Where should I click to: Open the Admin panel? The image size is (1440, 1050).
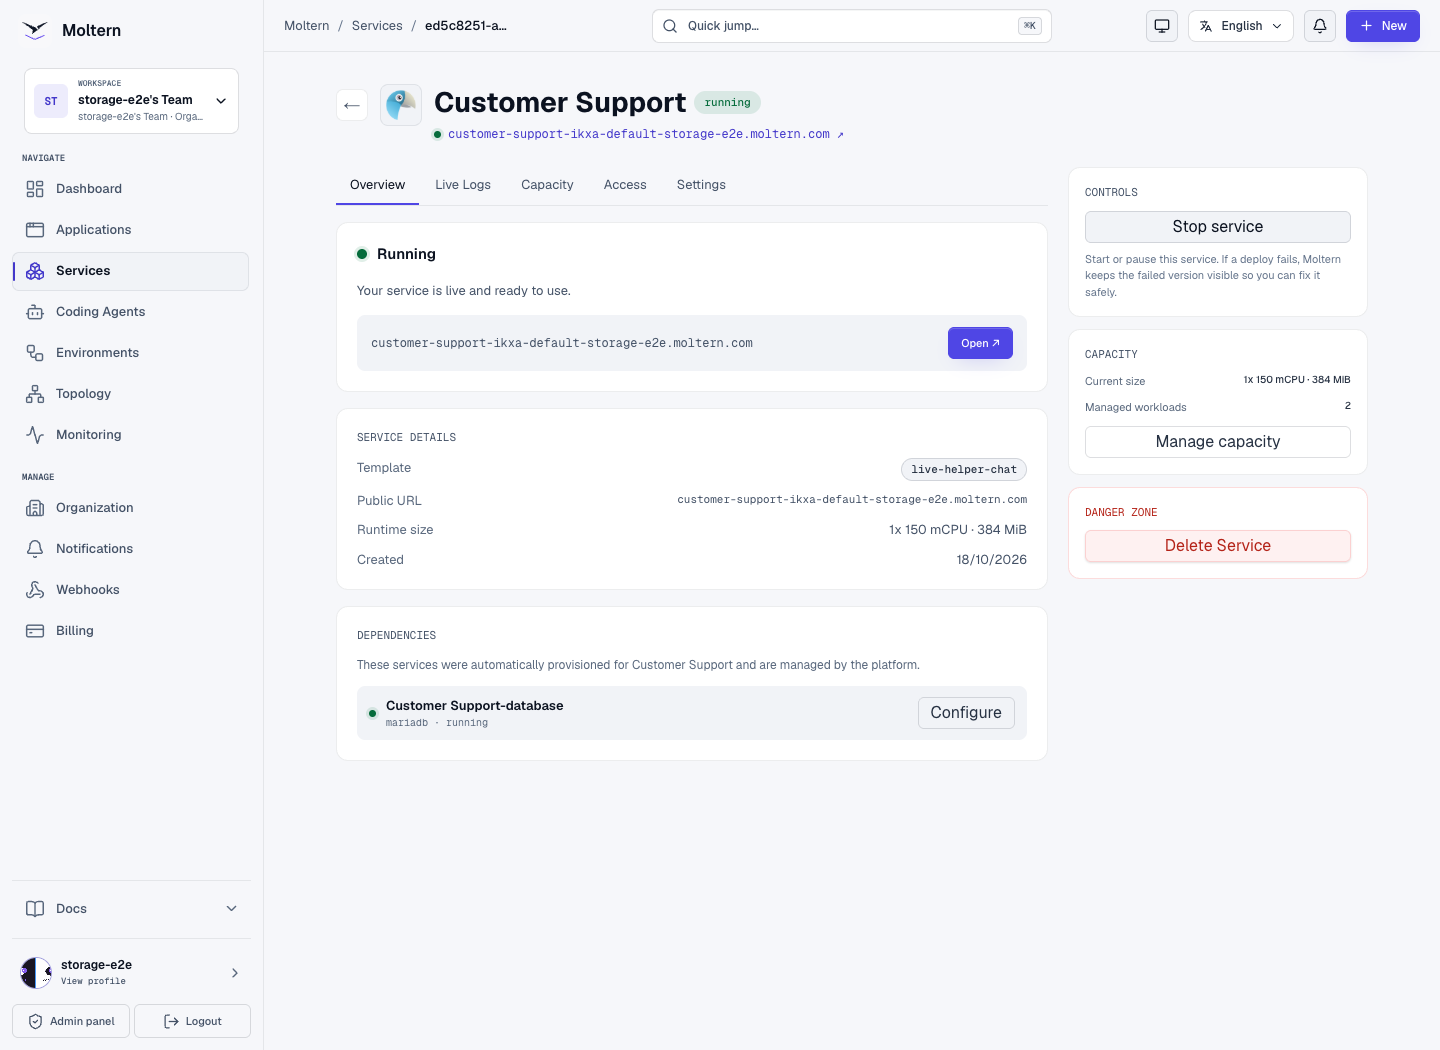tap(71, 1021)
